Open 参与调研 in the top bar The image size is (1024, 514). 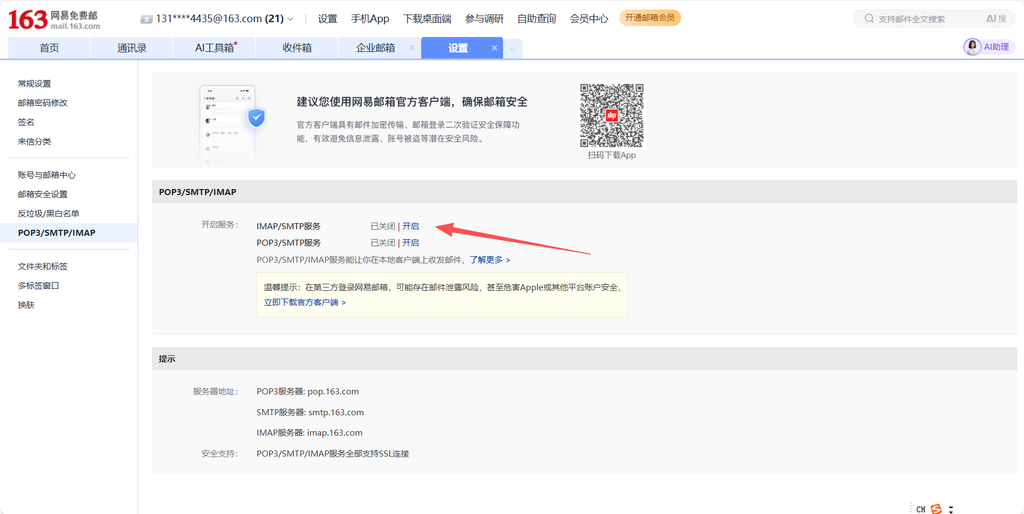[x=484, y=19]
